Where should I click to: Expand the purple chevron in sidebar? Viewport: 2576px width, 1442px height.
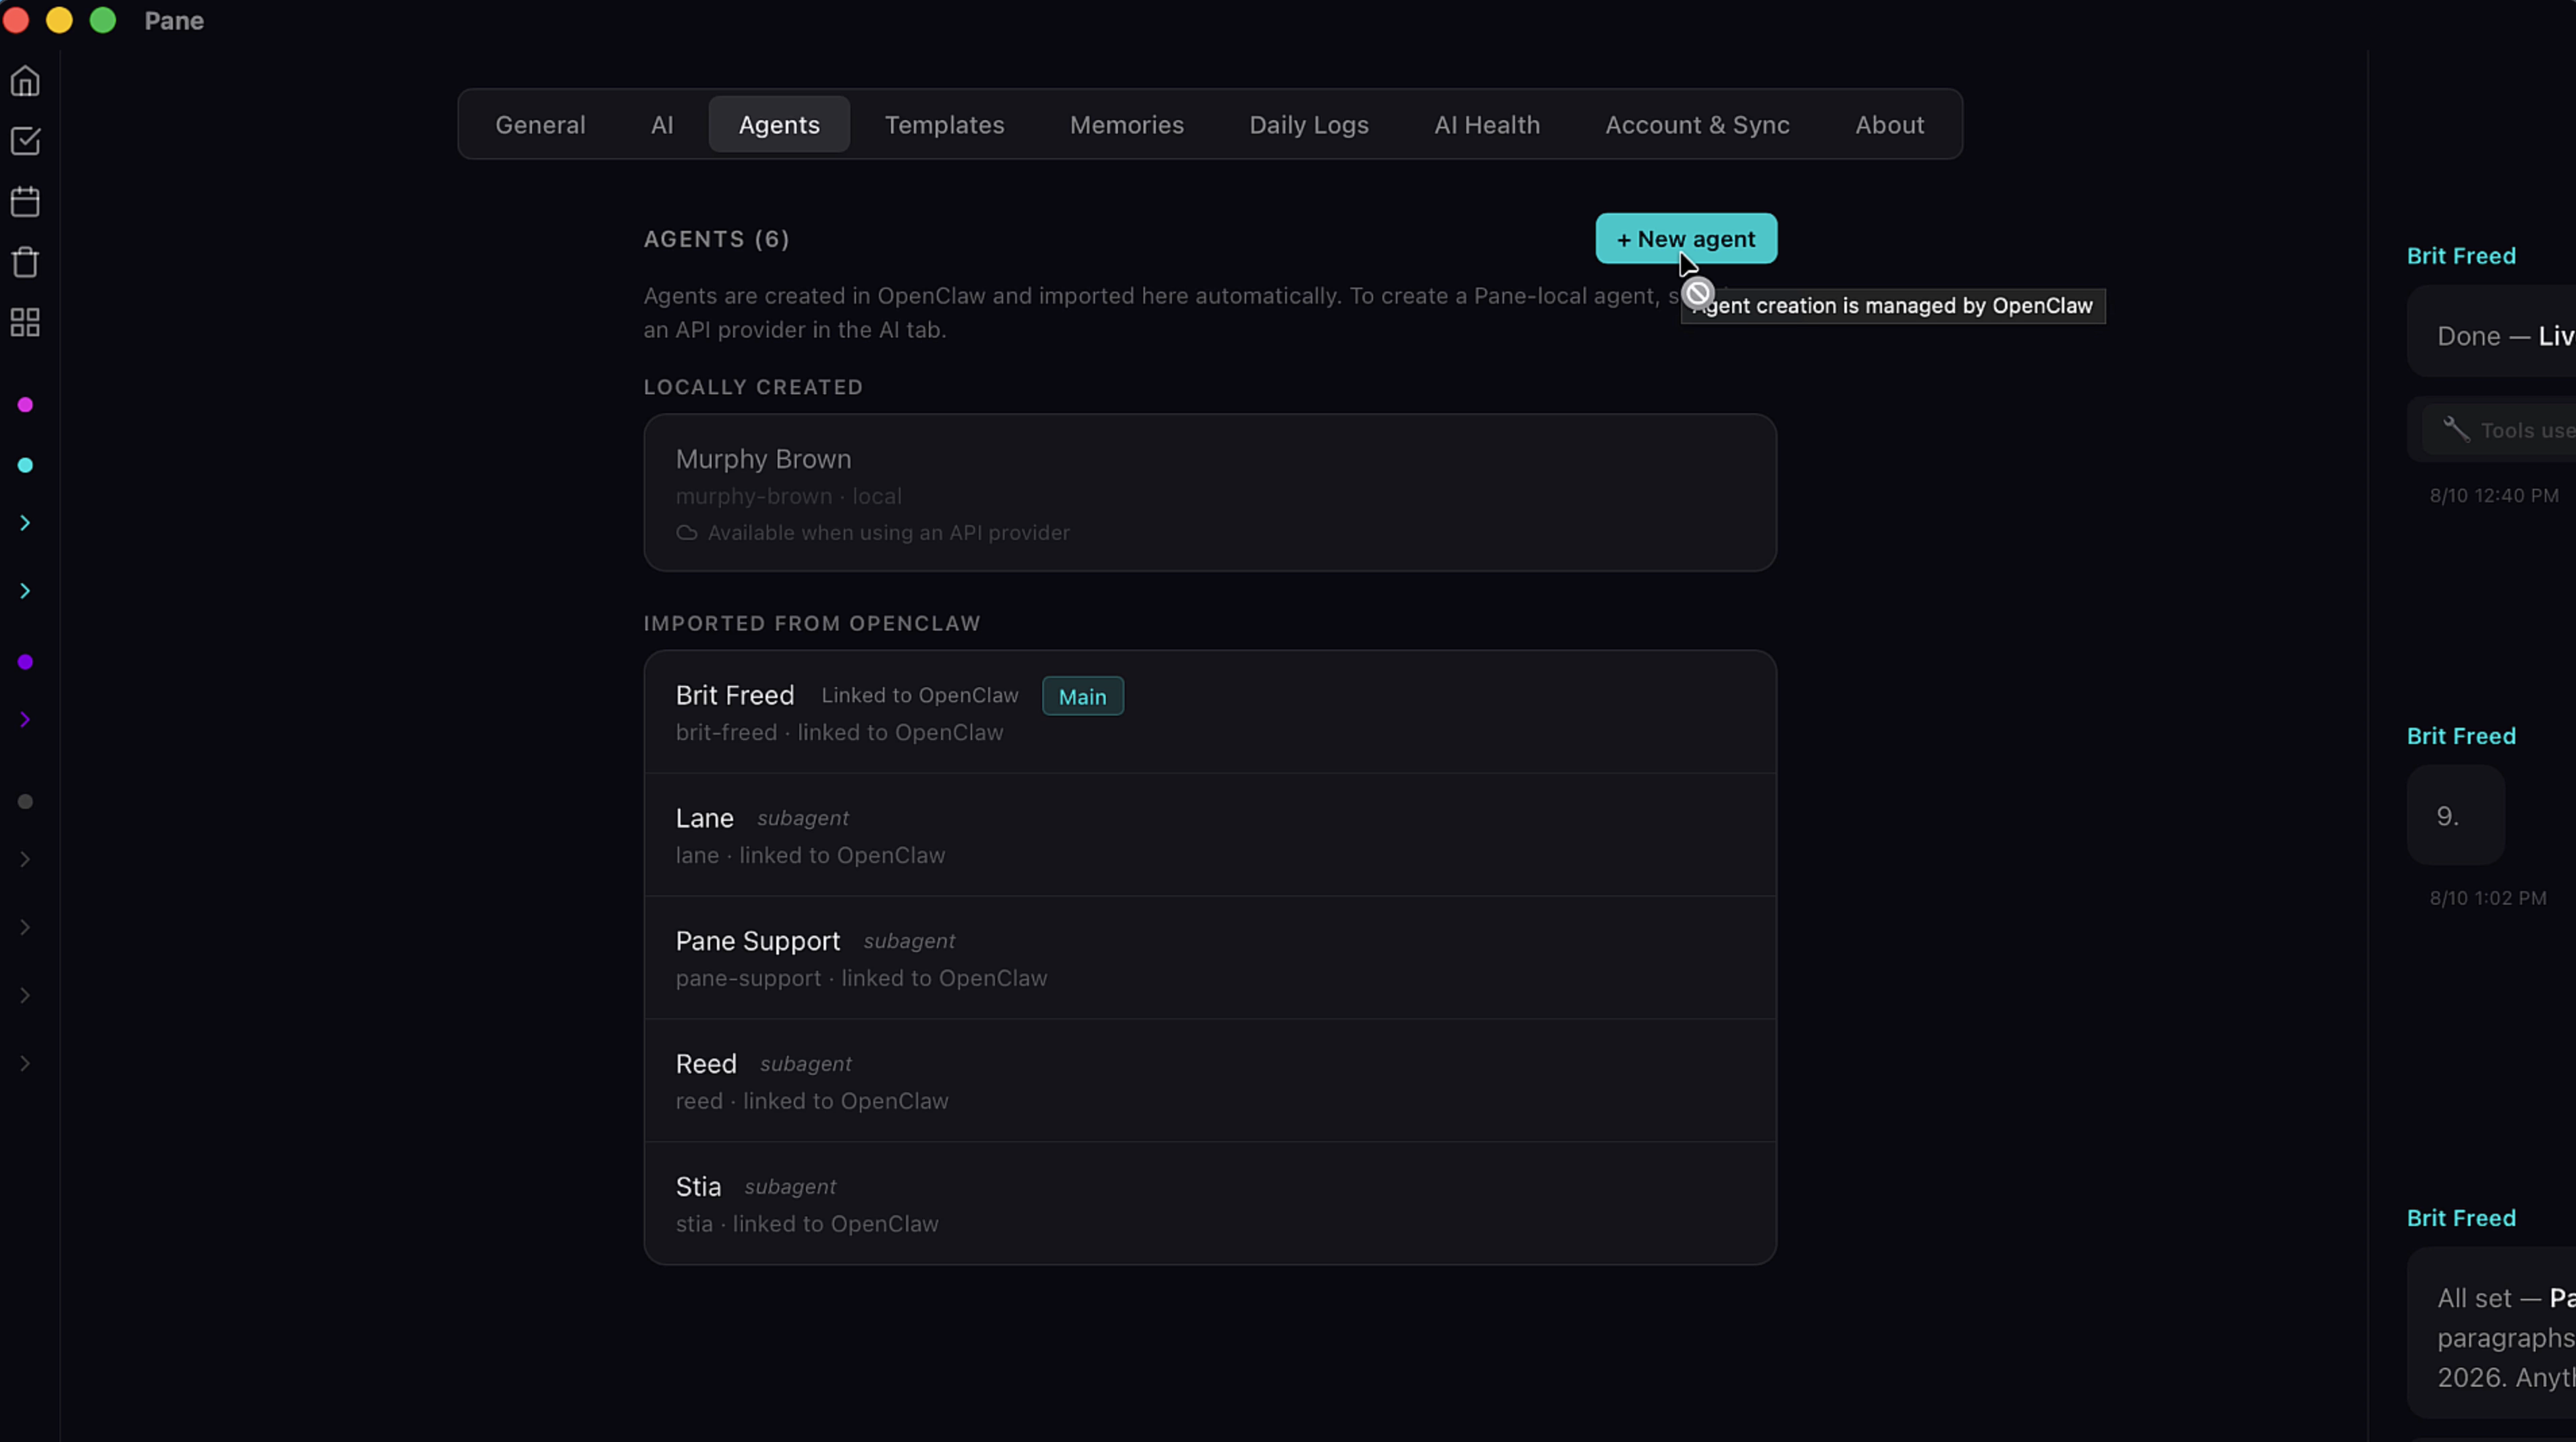(x=25, y=720)
